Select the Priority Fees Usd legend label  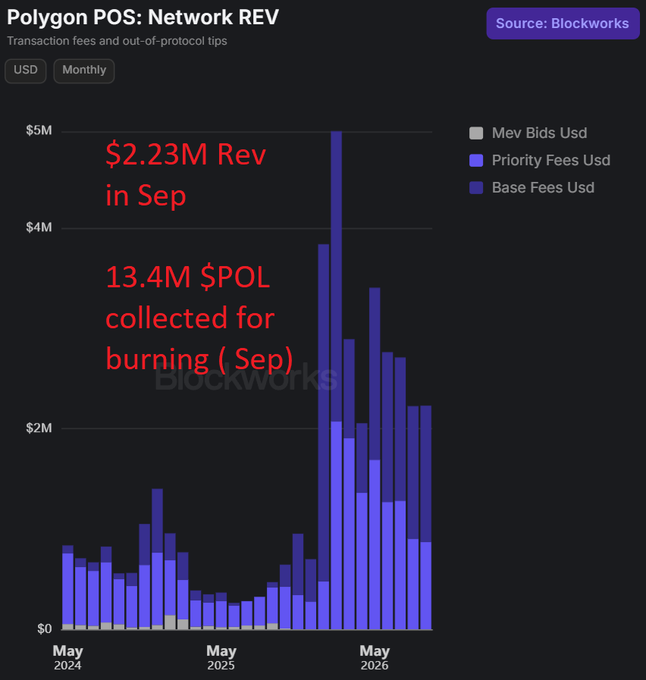(x=551, y=160)
